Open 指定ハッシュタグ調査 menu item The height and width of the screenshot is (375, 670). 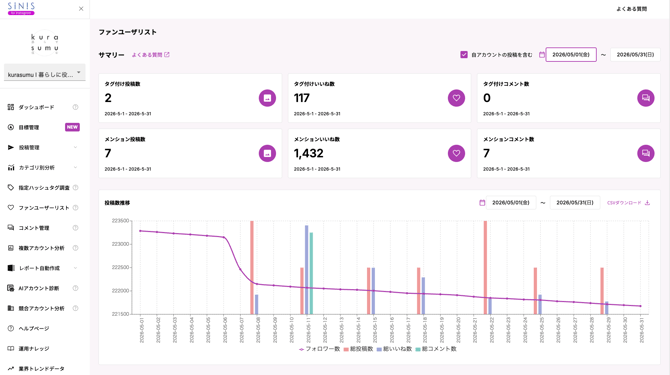44,188
